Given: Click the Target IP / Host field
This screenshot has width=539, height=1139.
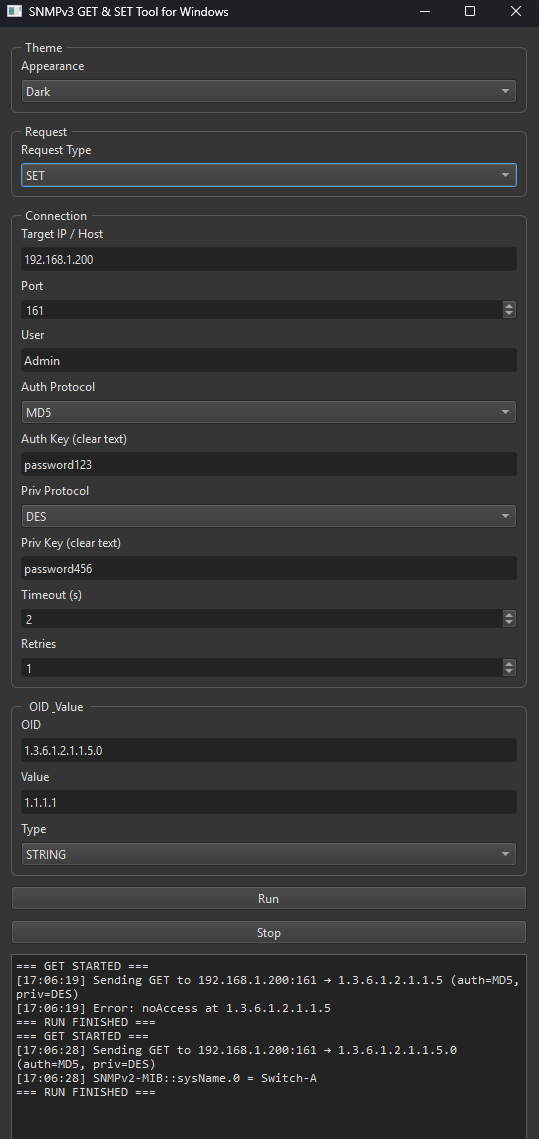Looking at the screenshot, I should [x=268, y=259].
